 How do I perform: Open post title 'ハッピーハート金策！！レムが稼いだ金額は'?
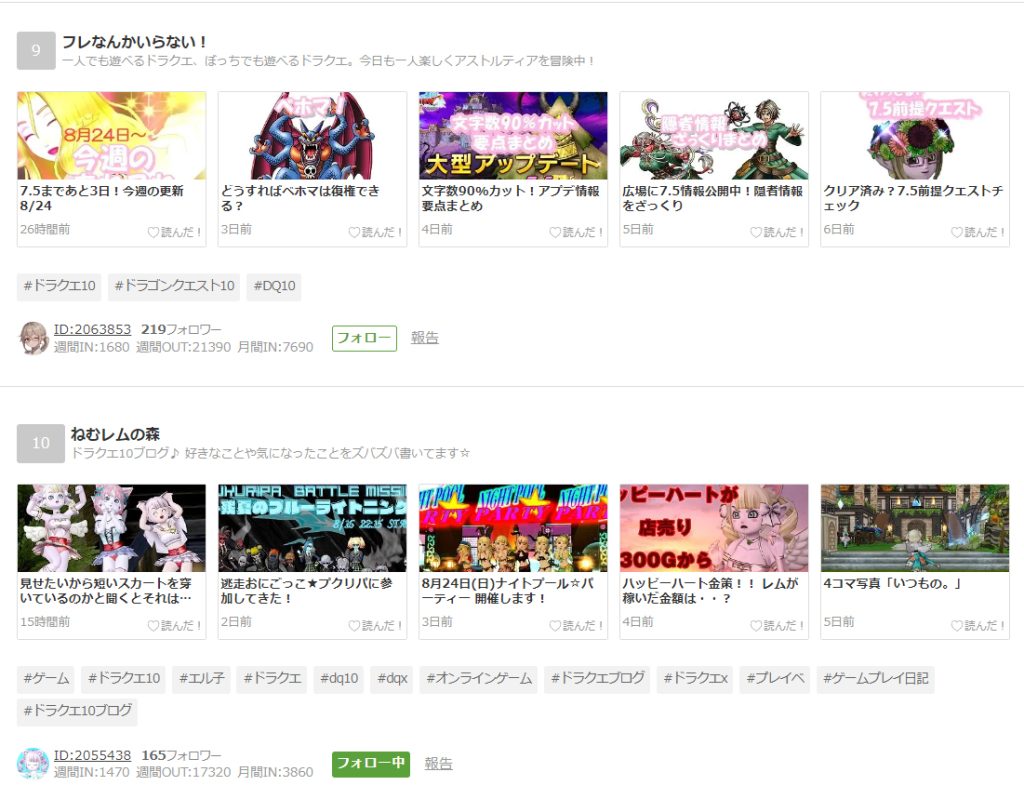pos(710,591)
